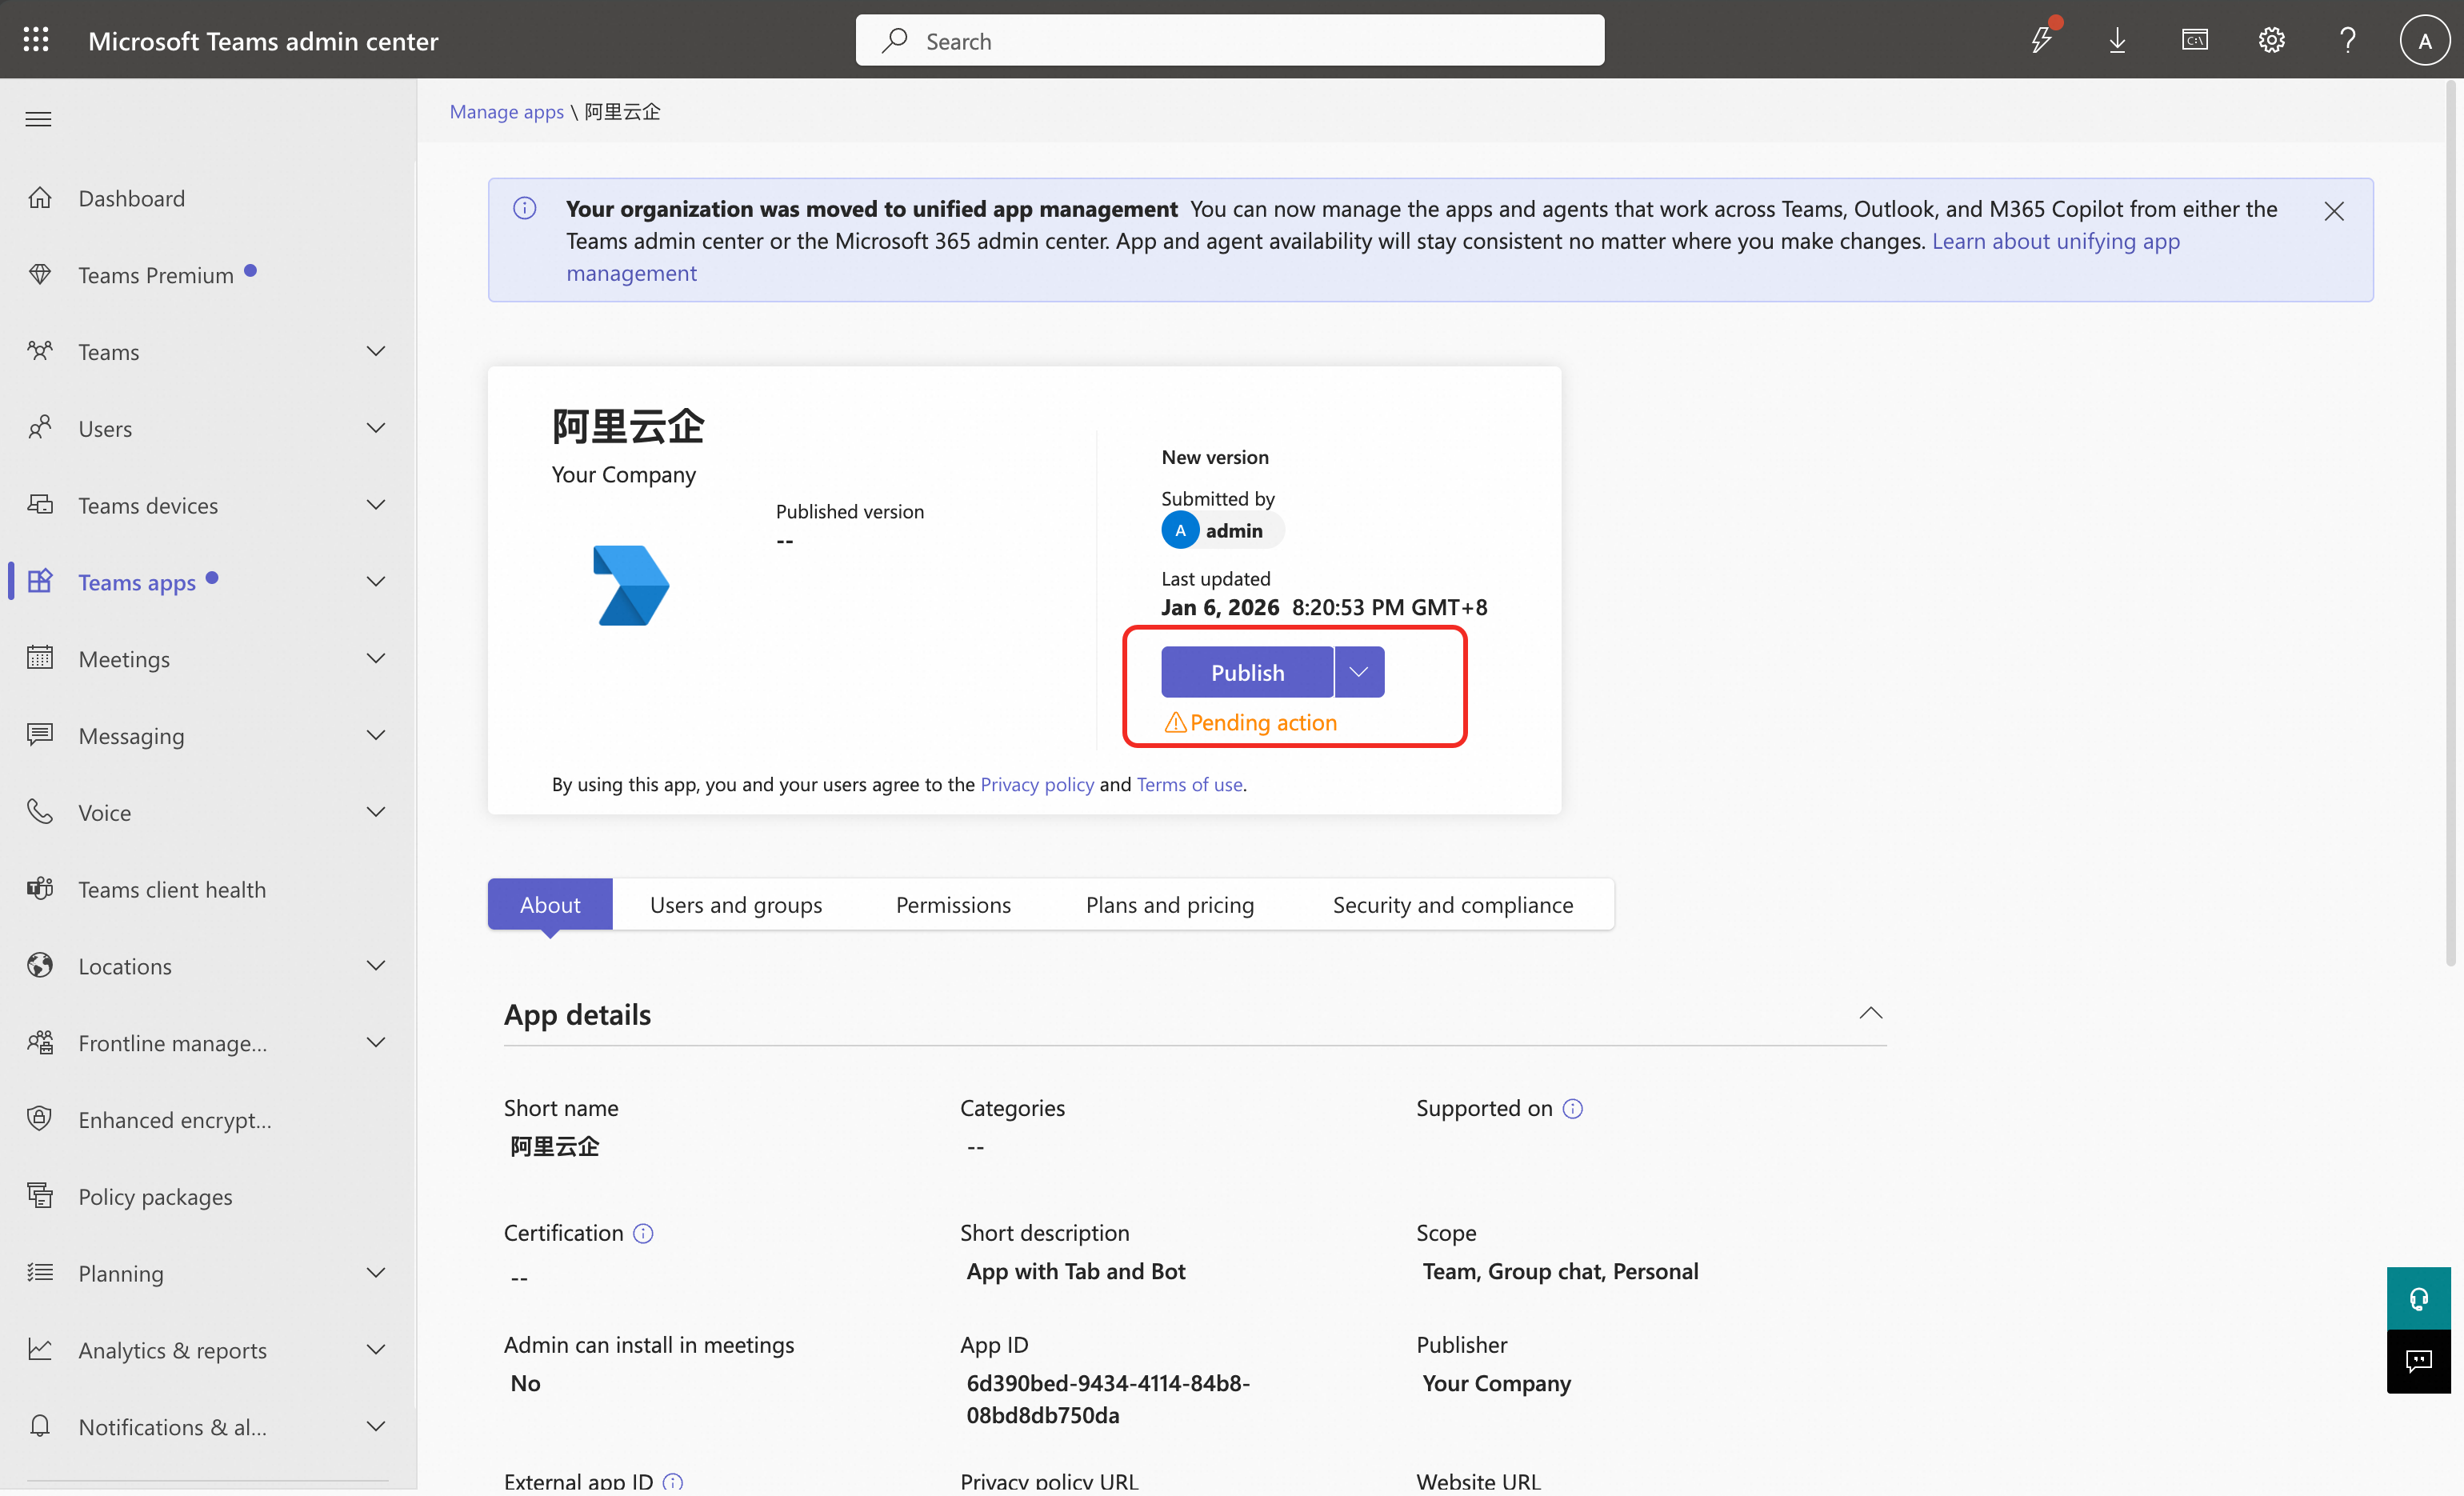Open the teal support headset button

point(2418,1298)
